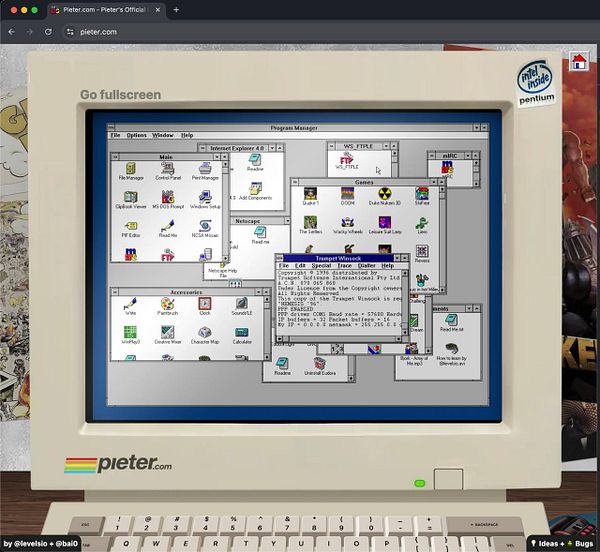Open Program Manager File menu

[x=115, y=135]
